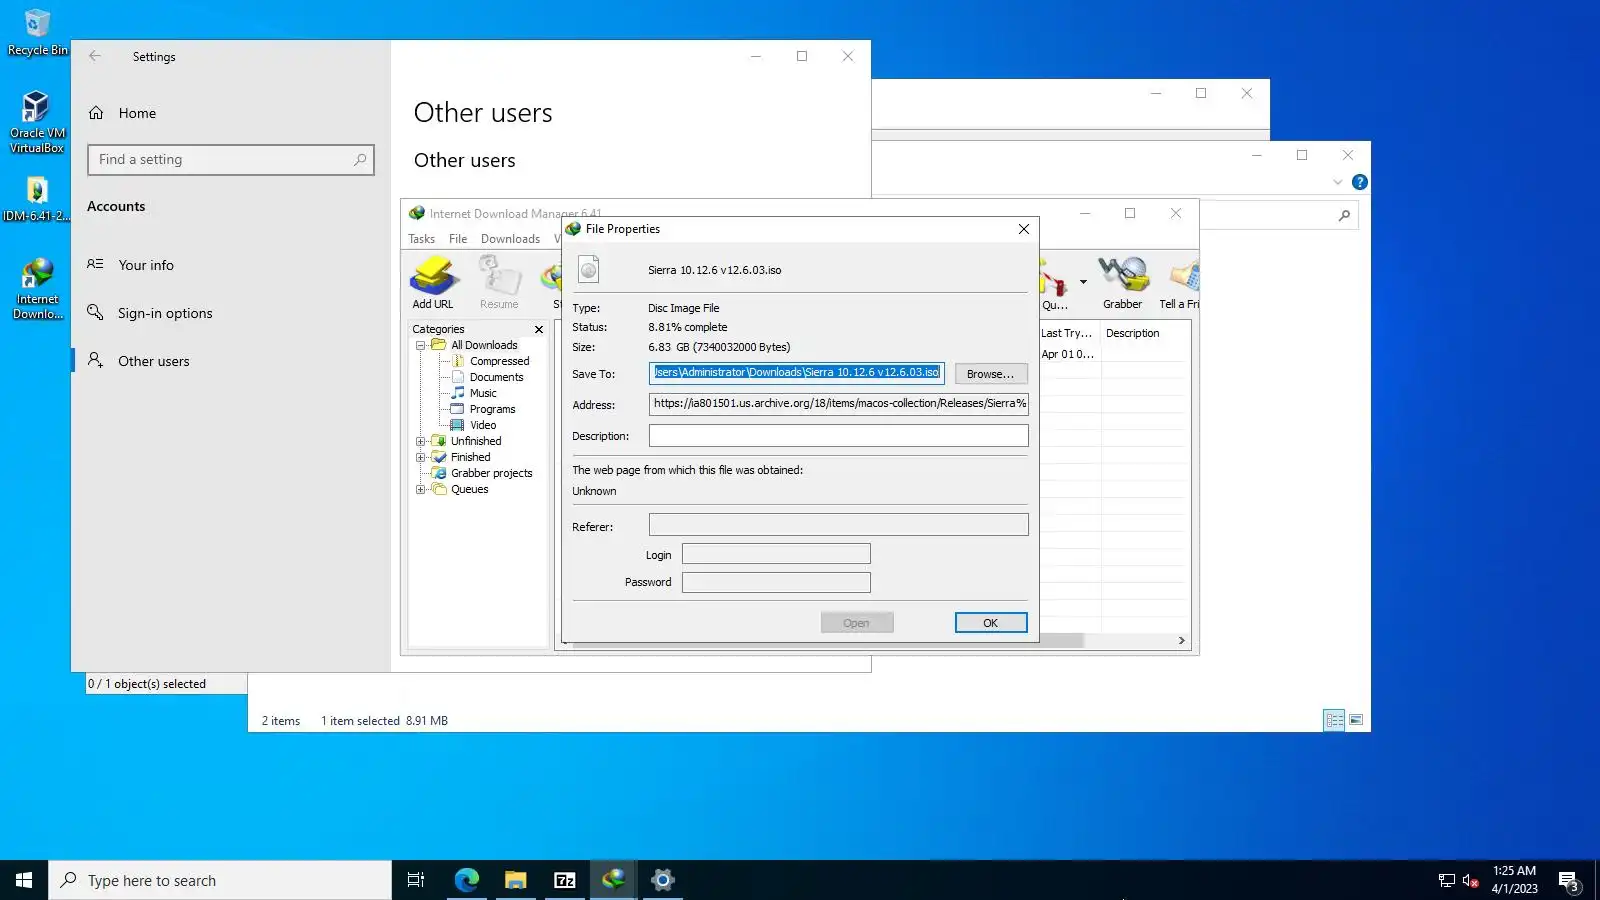Image resolution: width=1600 pixels, height=900 pixels.
Task: Click the Description text field
Action: coord(838,436)
